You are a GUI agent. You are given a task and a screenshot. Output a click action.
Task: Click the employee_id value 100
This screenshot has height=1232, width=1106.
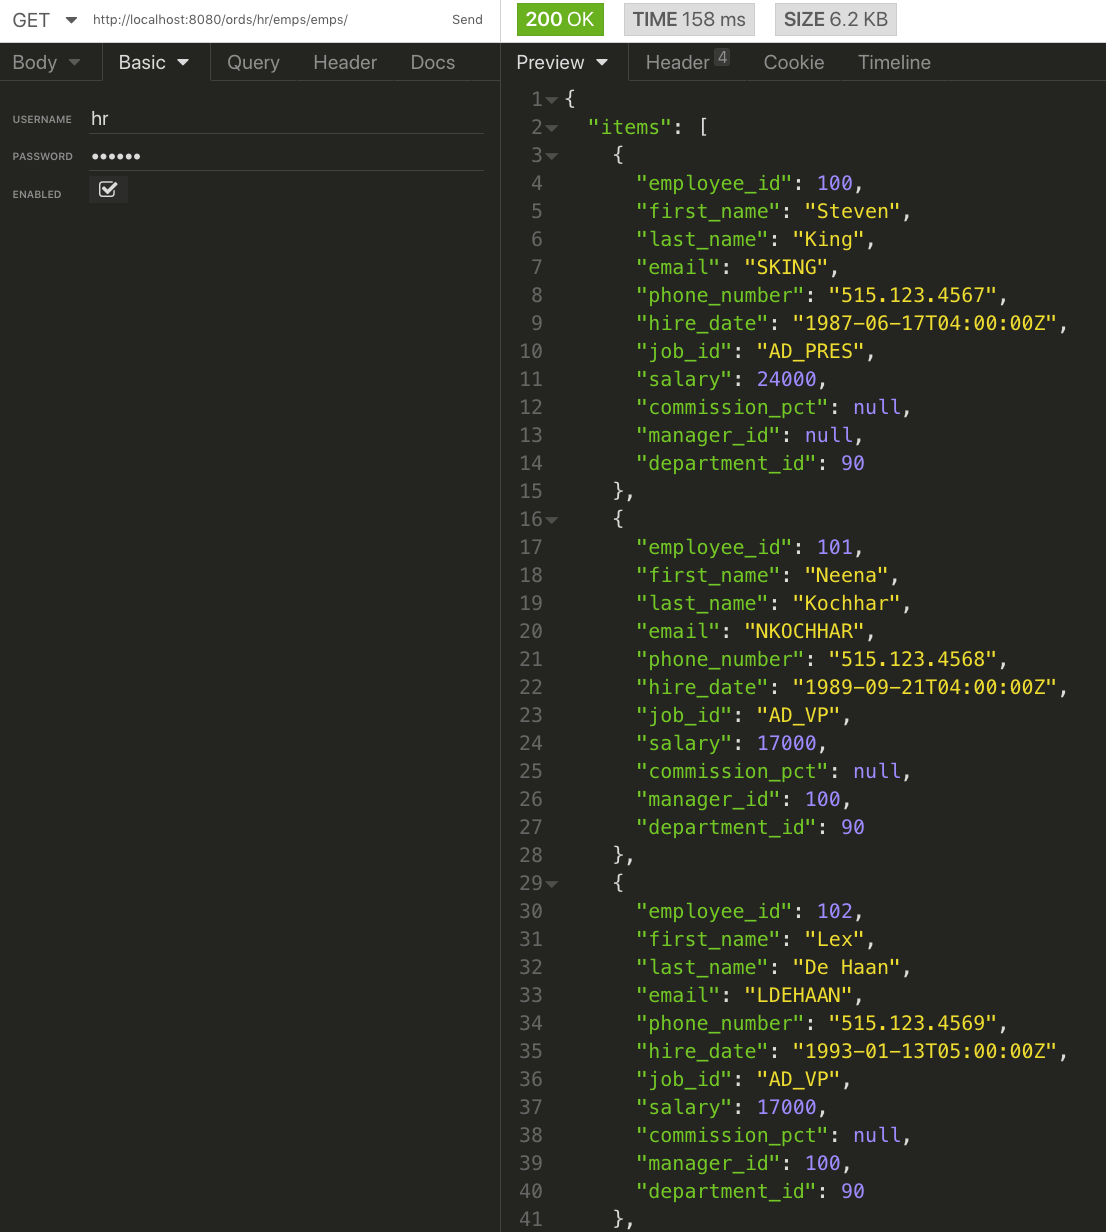pos(835,183)
